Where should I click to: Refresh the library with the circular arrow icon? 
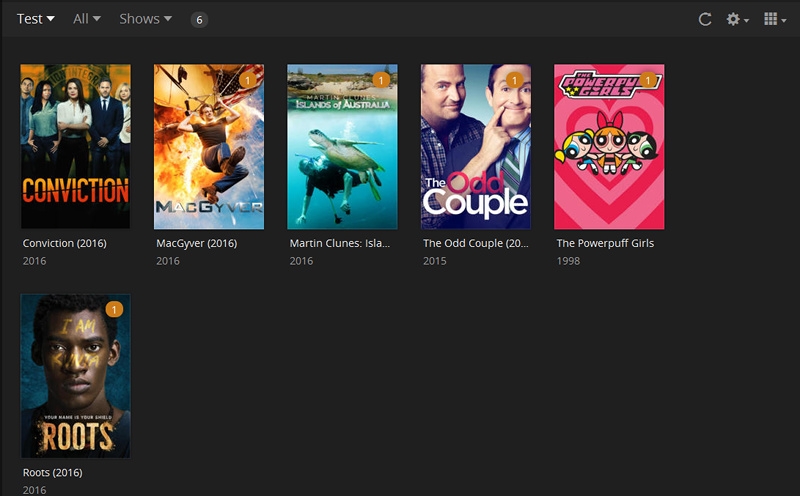(x=705, y=19)
